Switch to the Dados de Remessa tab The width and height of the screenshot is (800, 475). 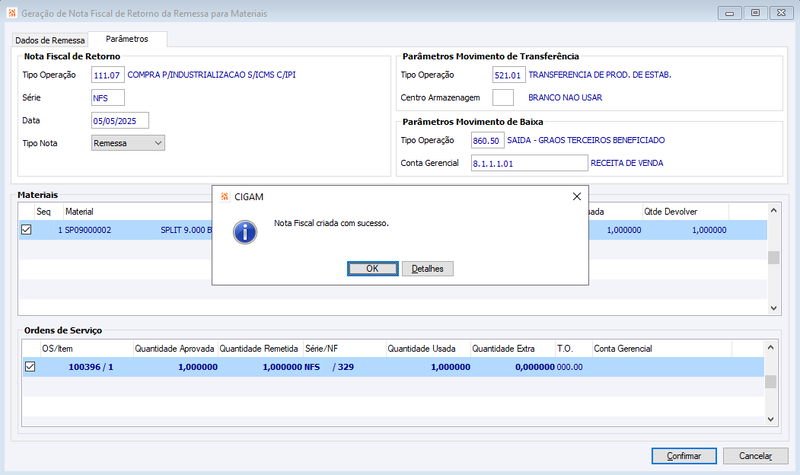tap(50, 40)
